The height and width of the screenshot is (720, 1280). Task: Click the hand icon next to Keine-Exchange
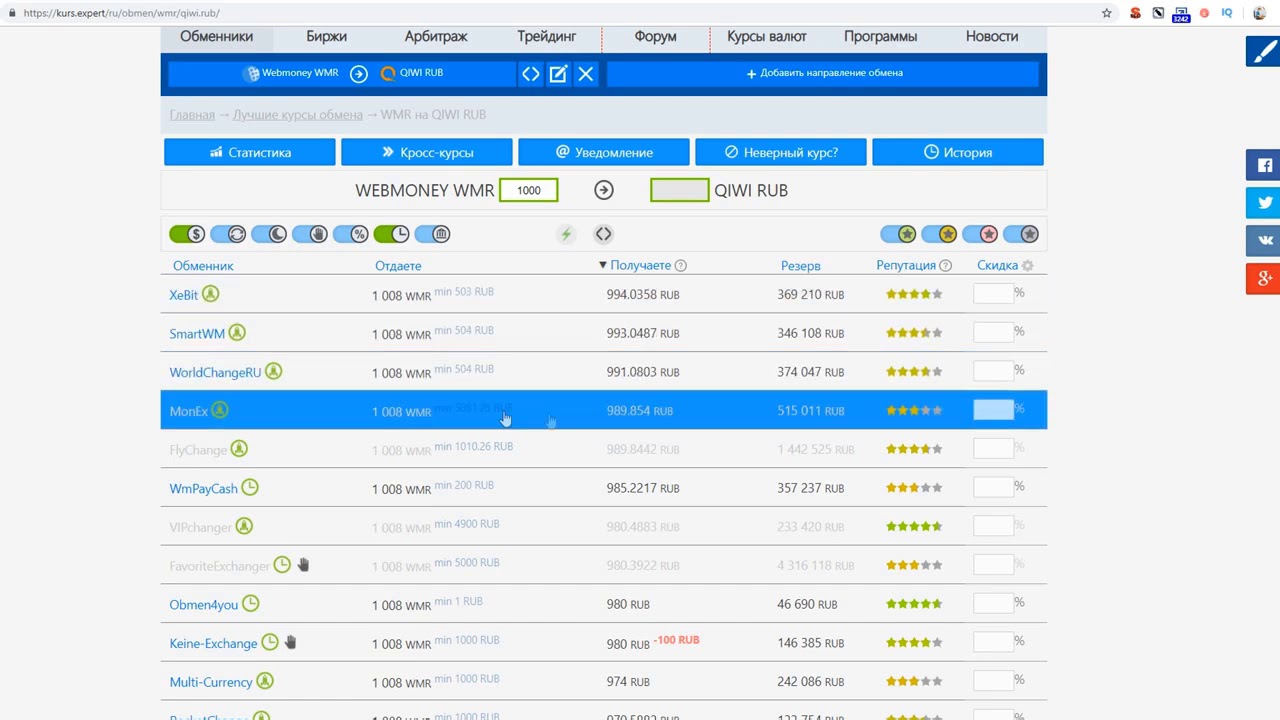pos(290,643)
